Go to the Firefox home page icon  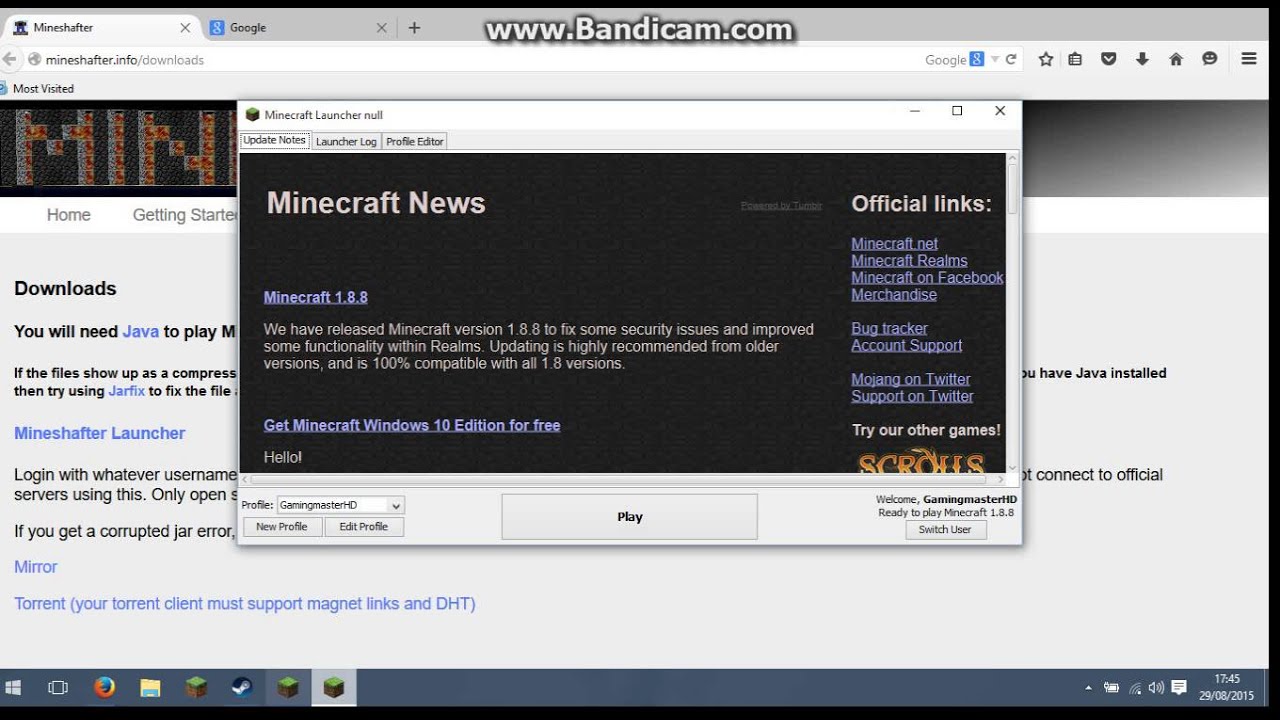pyautogui.click(x=1176, y=59)
